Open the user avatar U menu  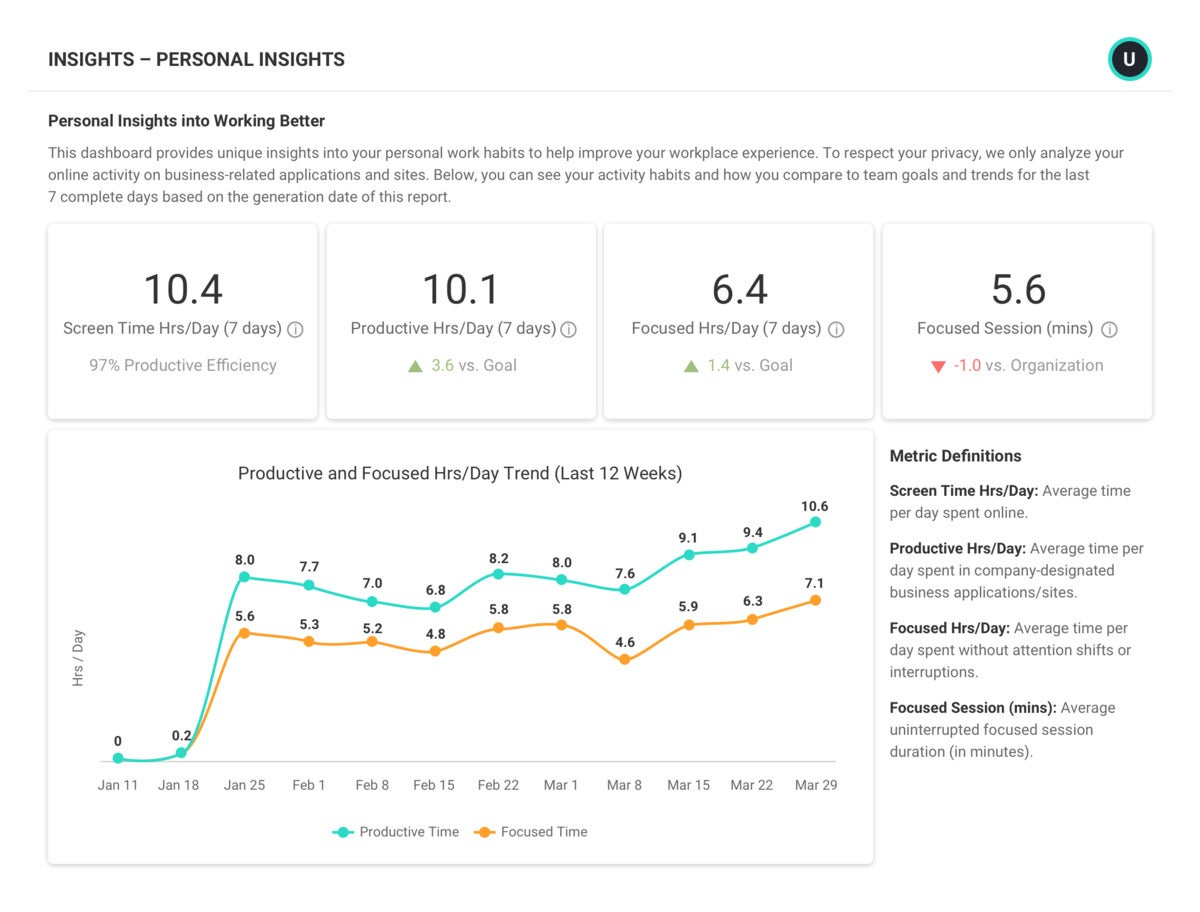coord(1129,59)
